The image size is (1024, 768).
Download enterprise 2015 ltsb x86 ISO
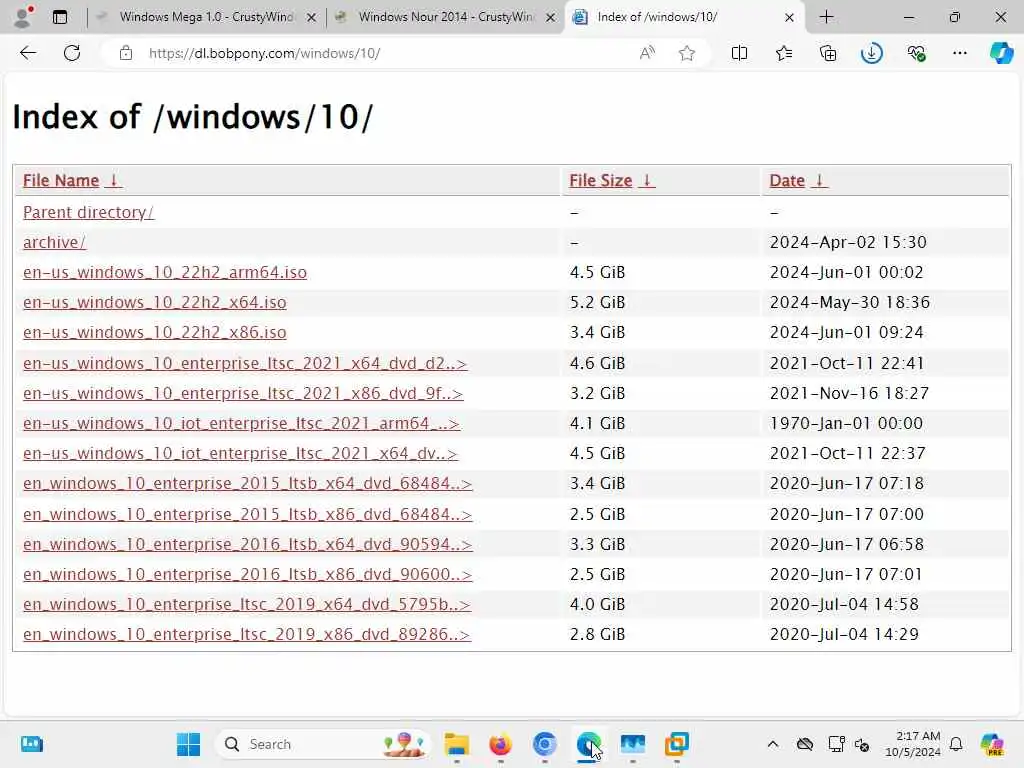(248, 514)
